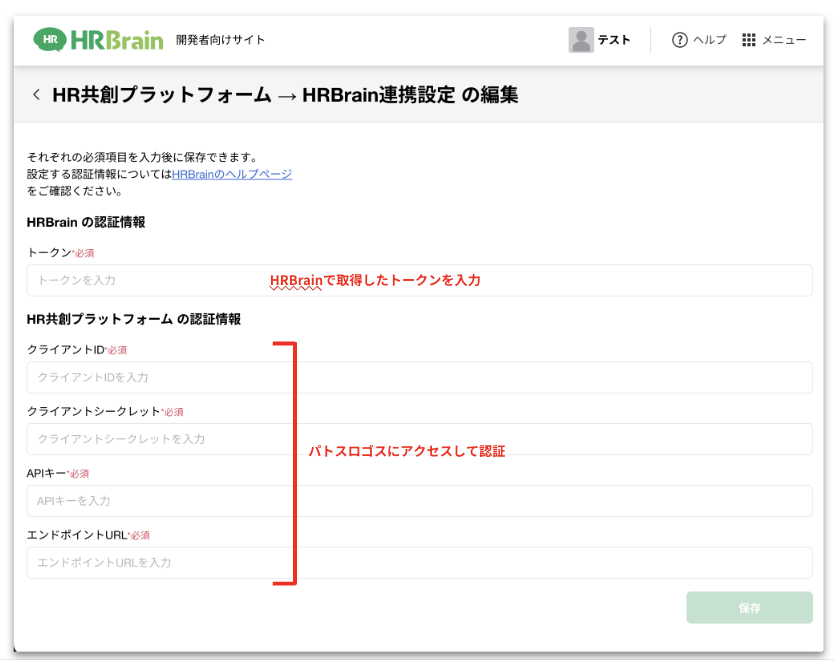Open the grid menu icon
The height and width of the screenshot is (660, 834).
(748, 40)
